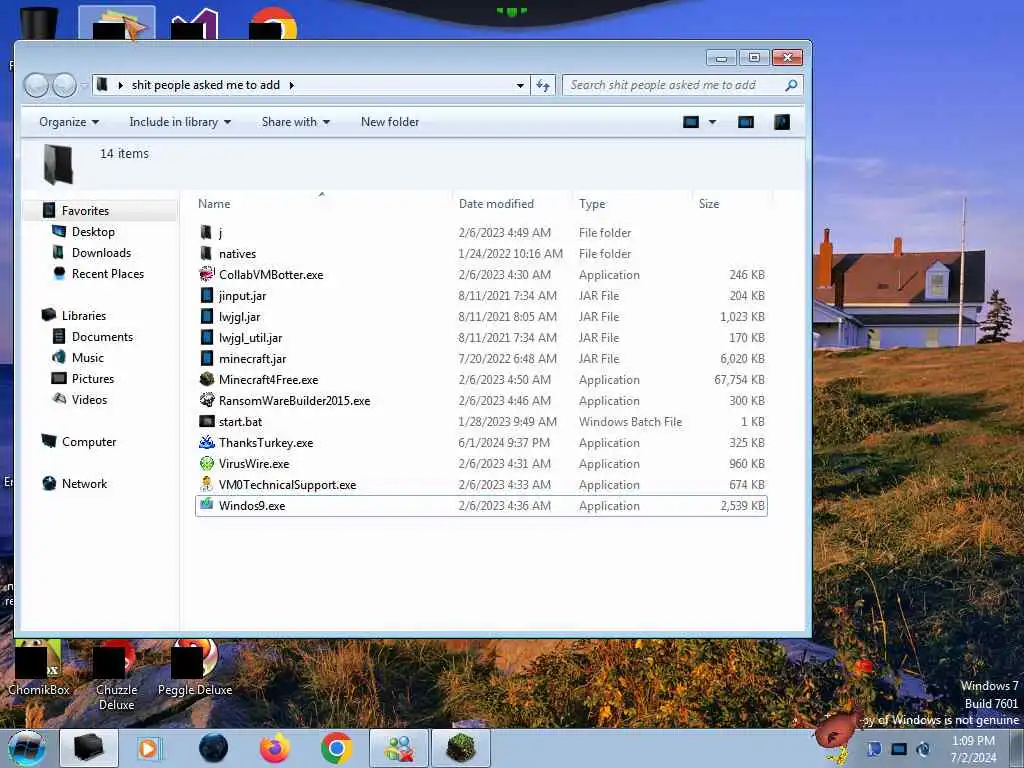This screenshot has width=1024, height=768.
Task: Click the Change your view icon
Action: point(690,122)
